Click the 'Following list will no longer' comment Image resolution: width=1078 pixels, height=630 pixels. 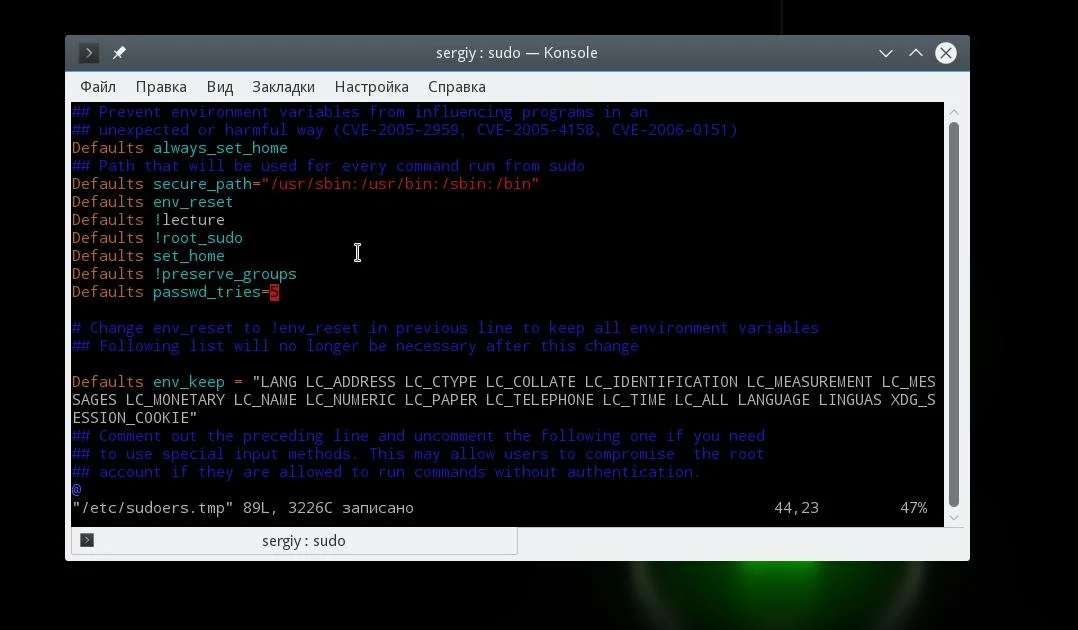coord(355,345)
